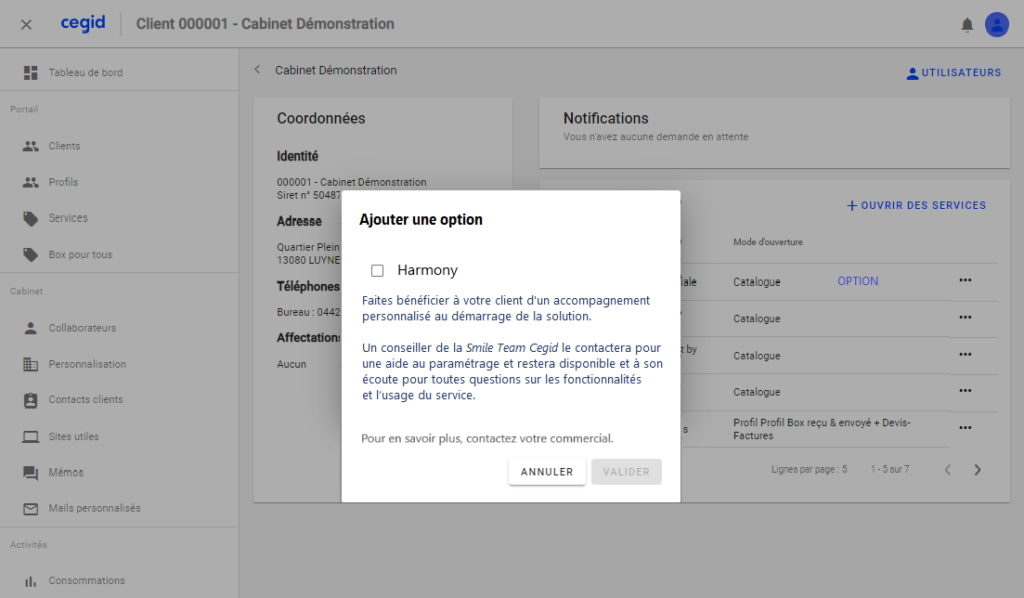1024x598 pixels.
Task: Open Consommations in the sidebar
Action: click(87, 580)
